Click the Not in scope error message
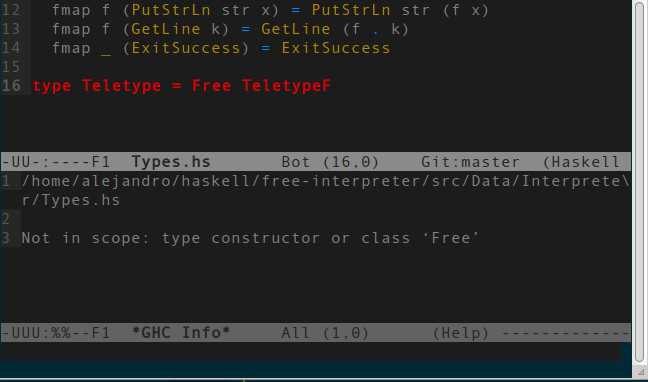 coord(250,238)
